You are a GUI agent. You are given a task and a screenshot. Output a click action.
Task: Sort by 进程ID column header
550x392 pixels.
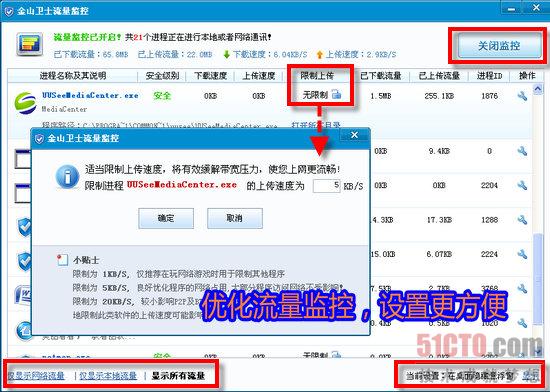coord(489,76)
